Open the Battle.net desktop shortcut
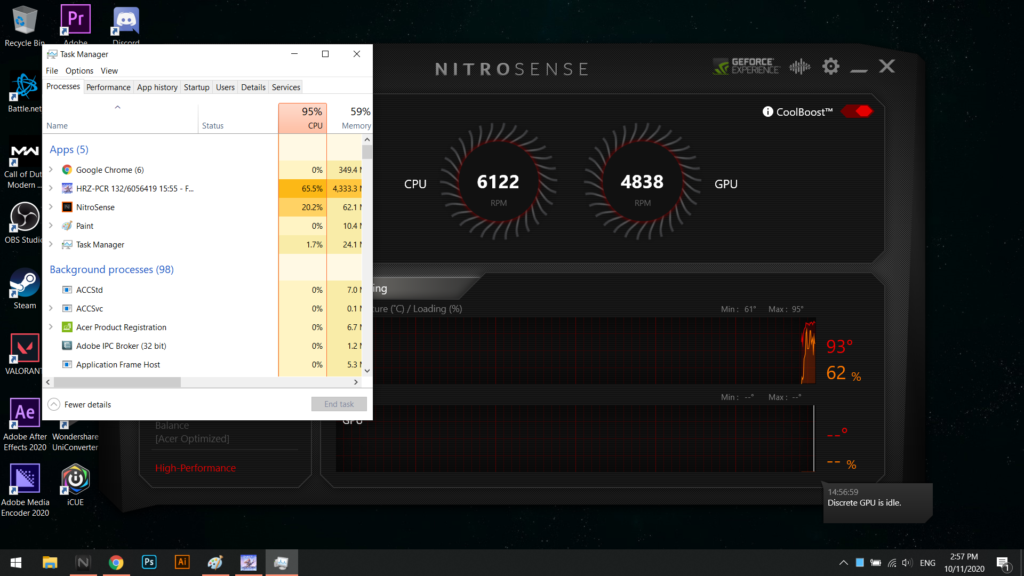 point(24,93)
